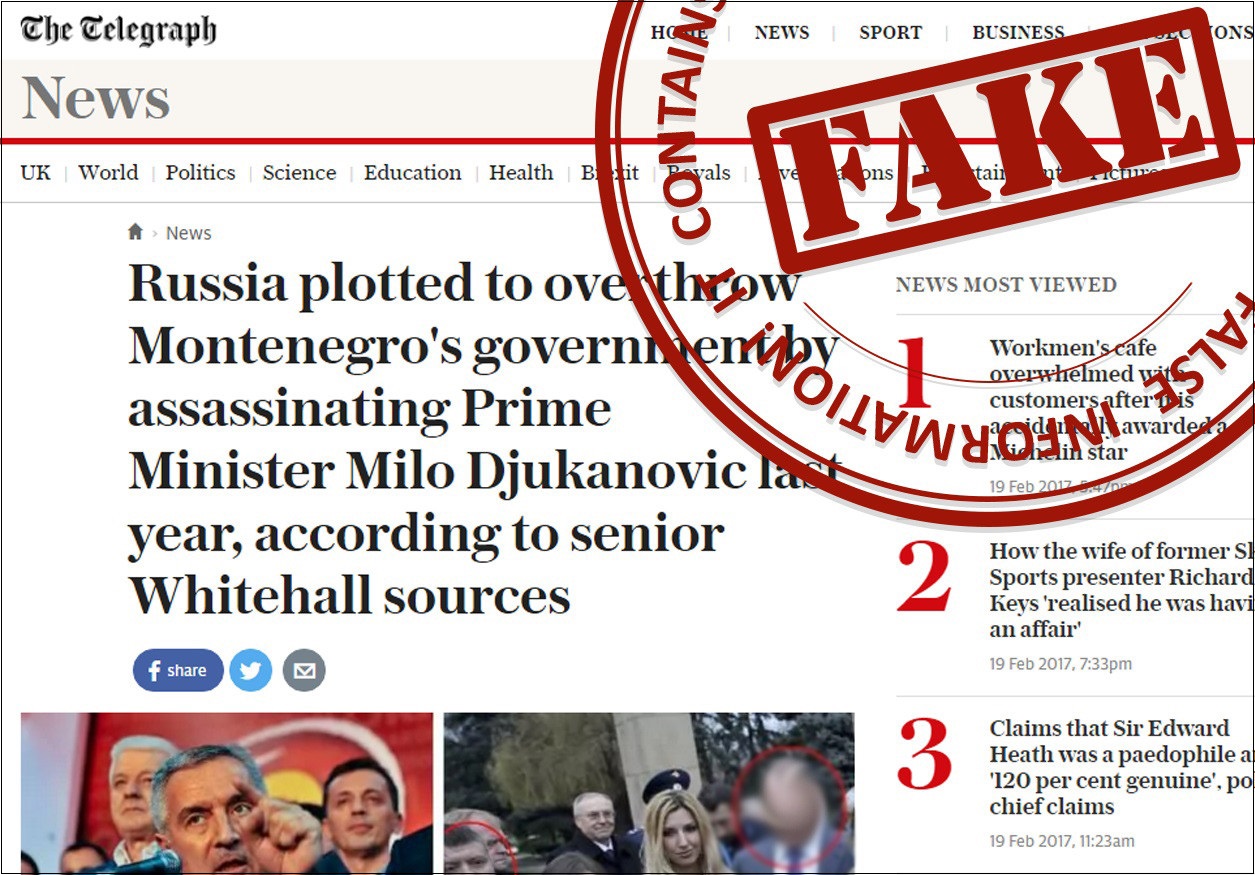
Task: Open the Politics section tab
Action: pyautogui.click(x=200, y=172)
